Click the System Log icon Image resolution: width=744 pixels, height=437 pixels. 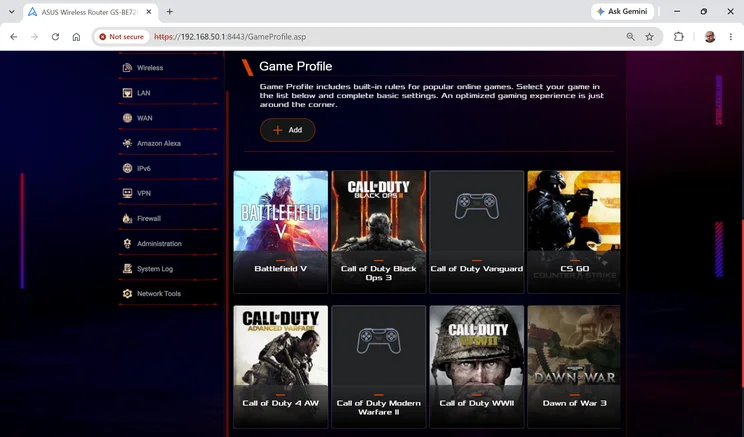click(127, 269)
